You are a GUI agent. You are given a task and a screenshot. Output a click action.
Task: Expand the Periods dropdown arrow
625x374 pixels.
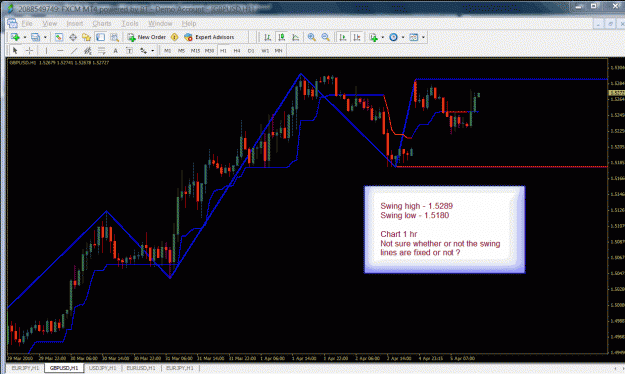coord(403,37)
